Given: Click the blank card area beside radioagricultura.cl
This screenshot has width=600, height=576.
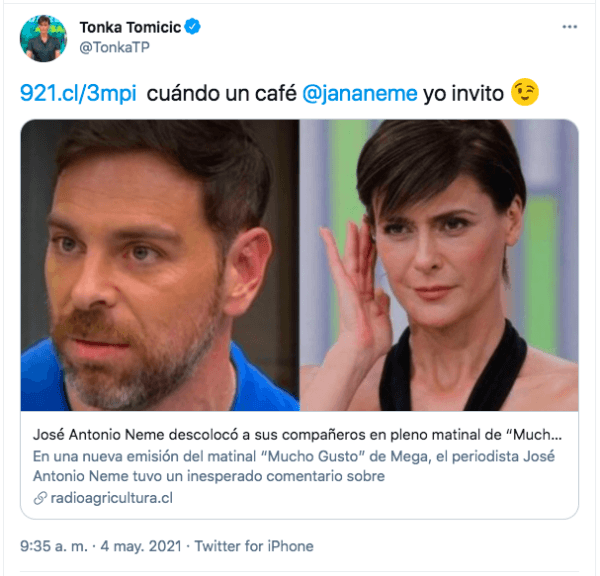Looking at the screenshot, I should point(375,498).
